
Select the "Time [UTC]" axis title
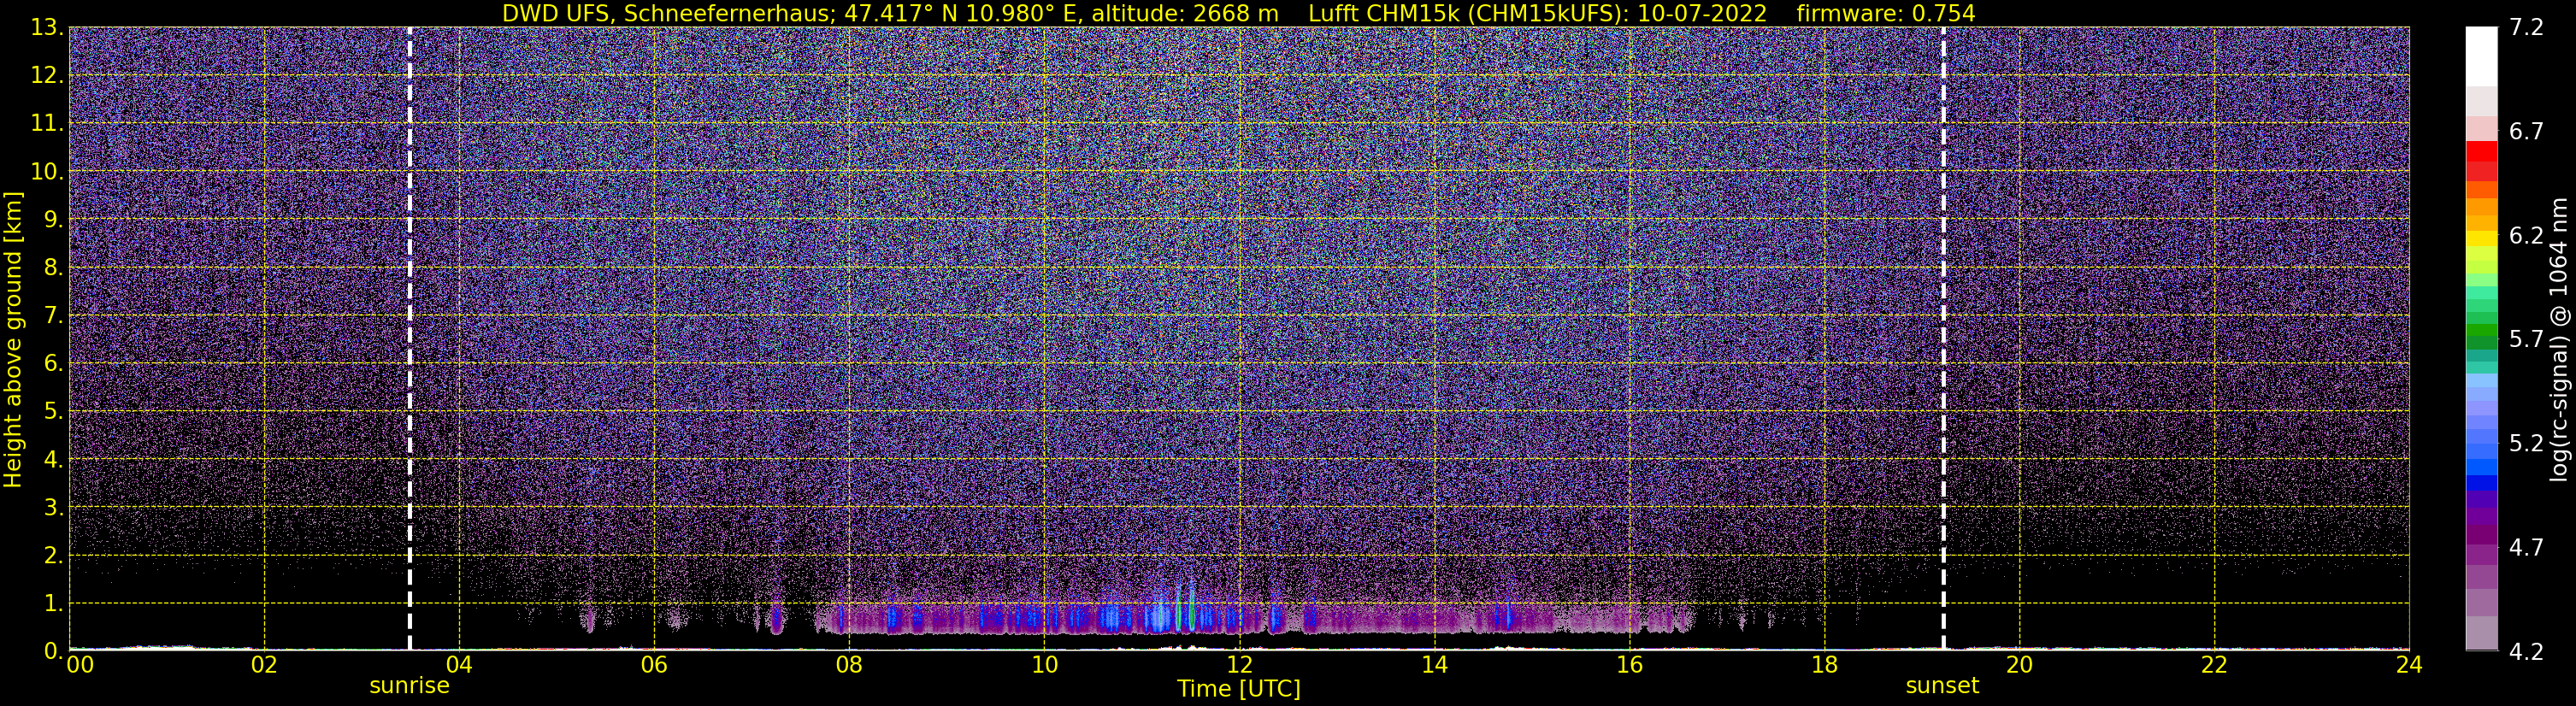(1239, 689)
